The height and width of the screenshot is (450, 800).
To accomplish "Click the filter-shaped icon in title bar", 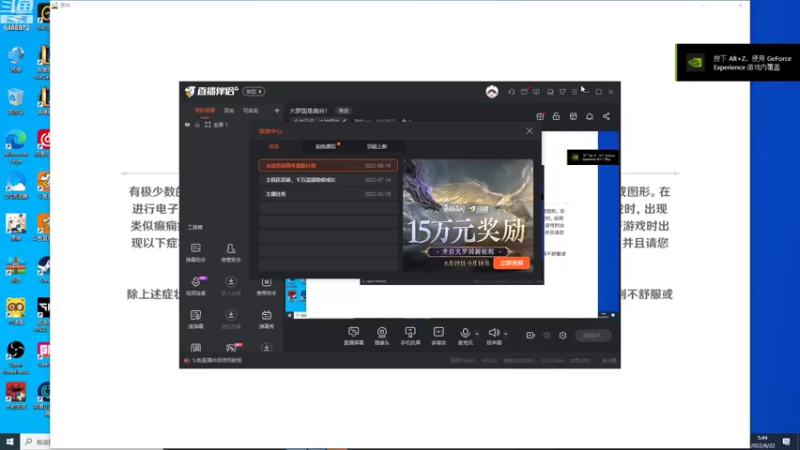I will click(562, 92).
